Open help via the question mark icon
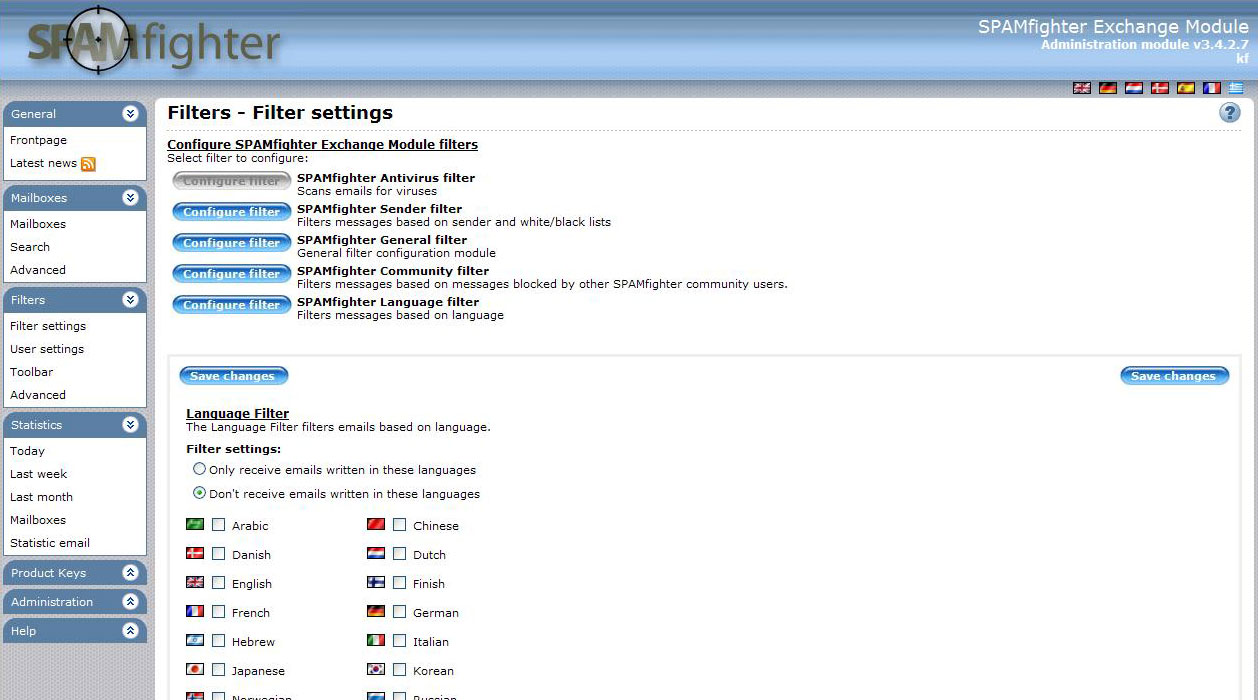1258x700 pixels. [x=1230, y=113]
